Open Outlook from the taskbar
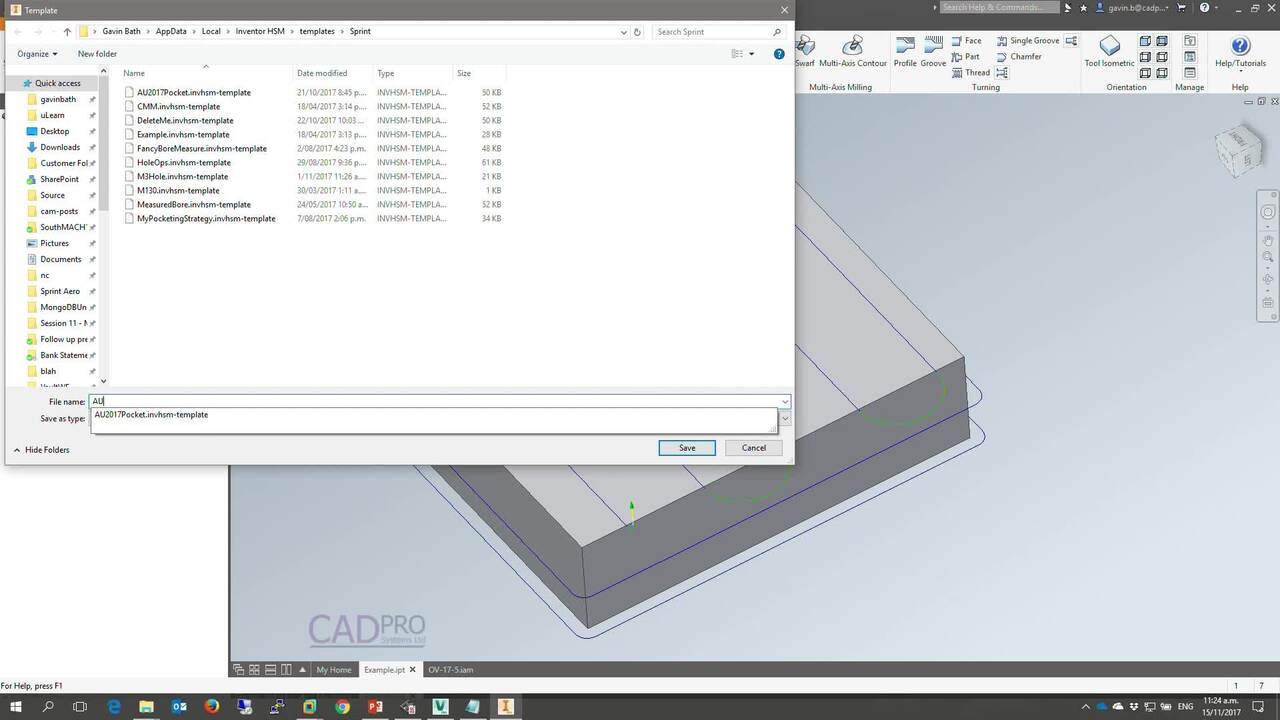1280x720 pixels. [x=179, y=706]
